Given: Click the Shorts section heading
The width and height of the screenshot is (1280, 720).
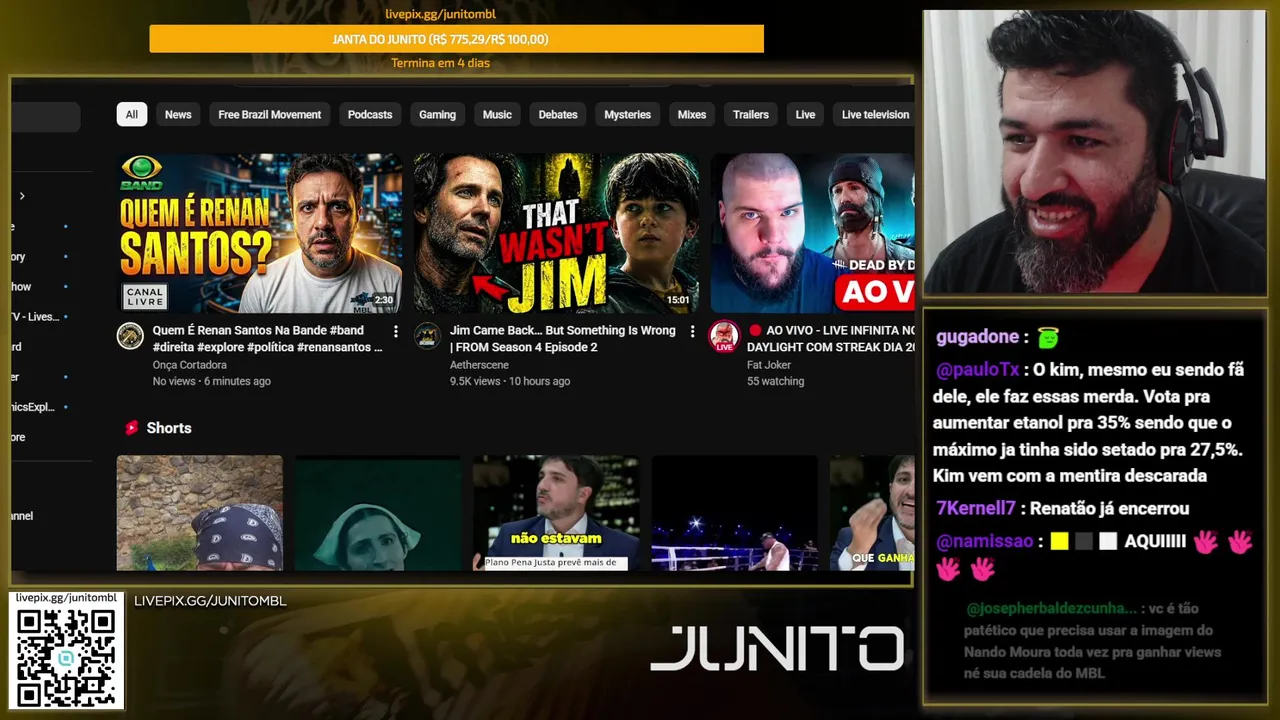Looking at the screenshot, I should pyautogui.click(x=169, y=428).
